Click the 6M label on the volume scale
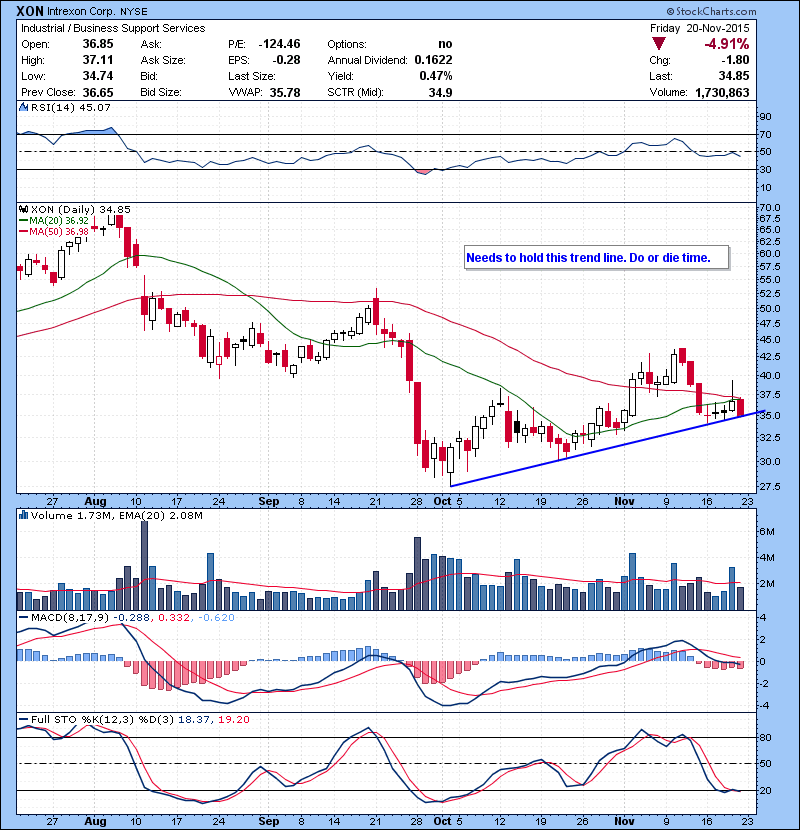800x830 pixels. pyautogui.click(x=767, y=531)
